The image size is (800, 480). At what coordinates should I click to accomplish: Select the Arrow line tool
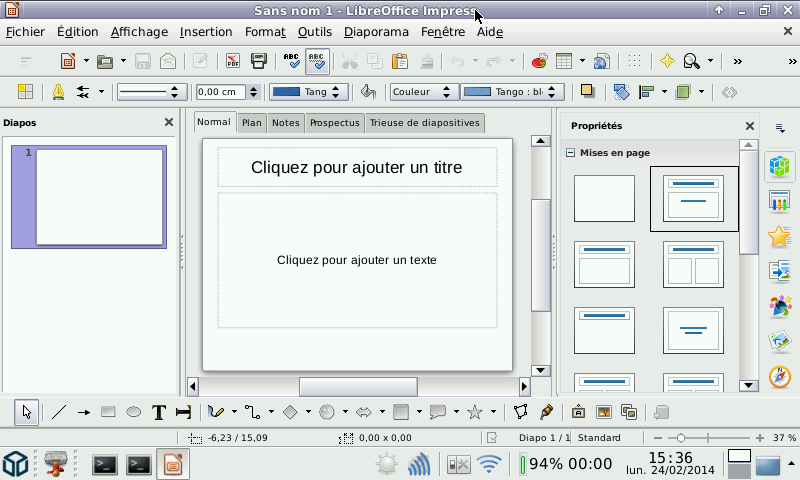(x=84, y=412)
